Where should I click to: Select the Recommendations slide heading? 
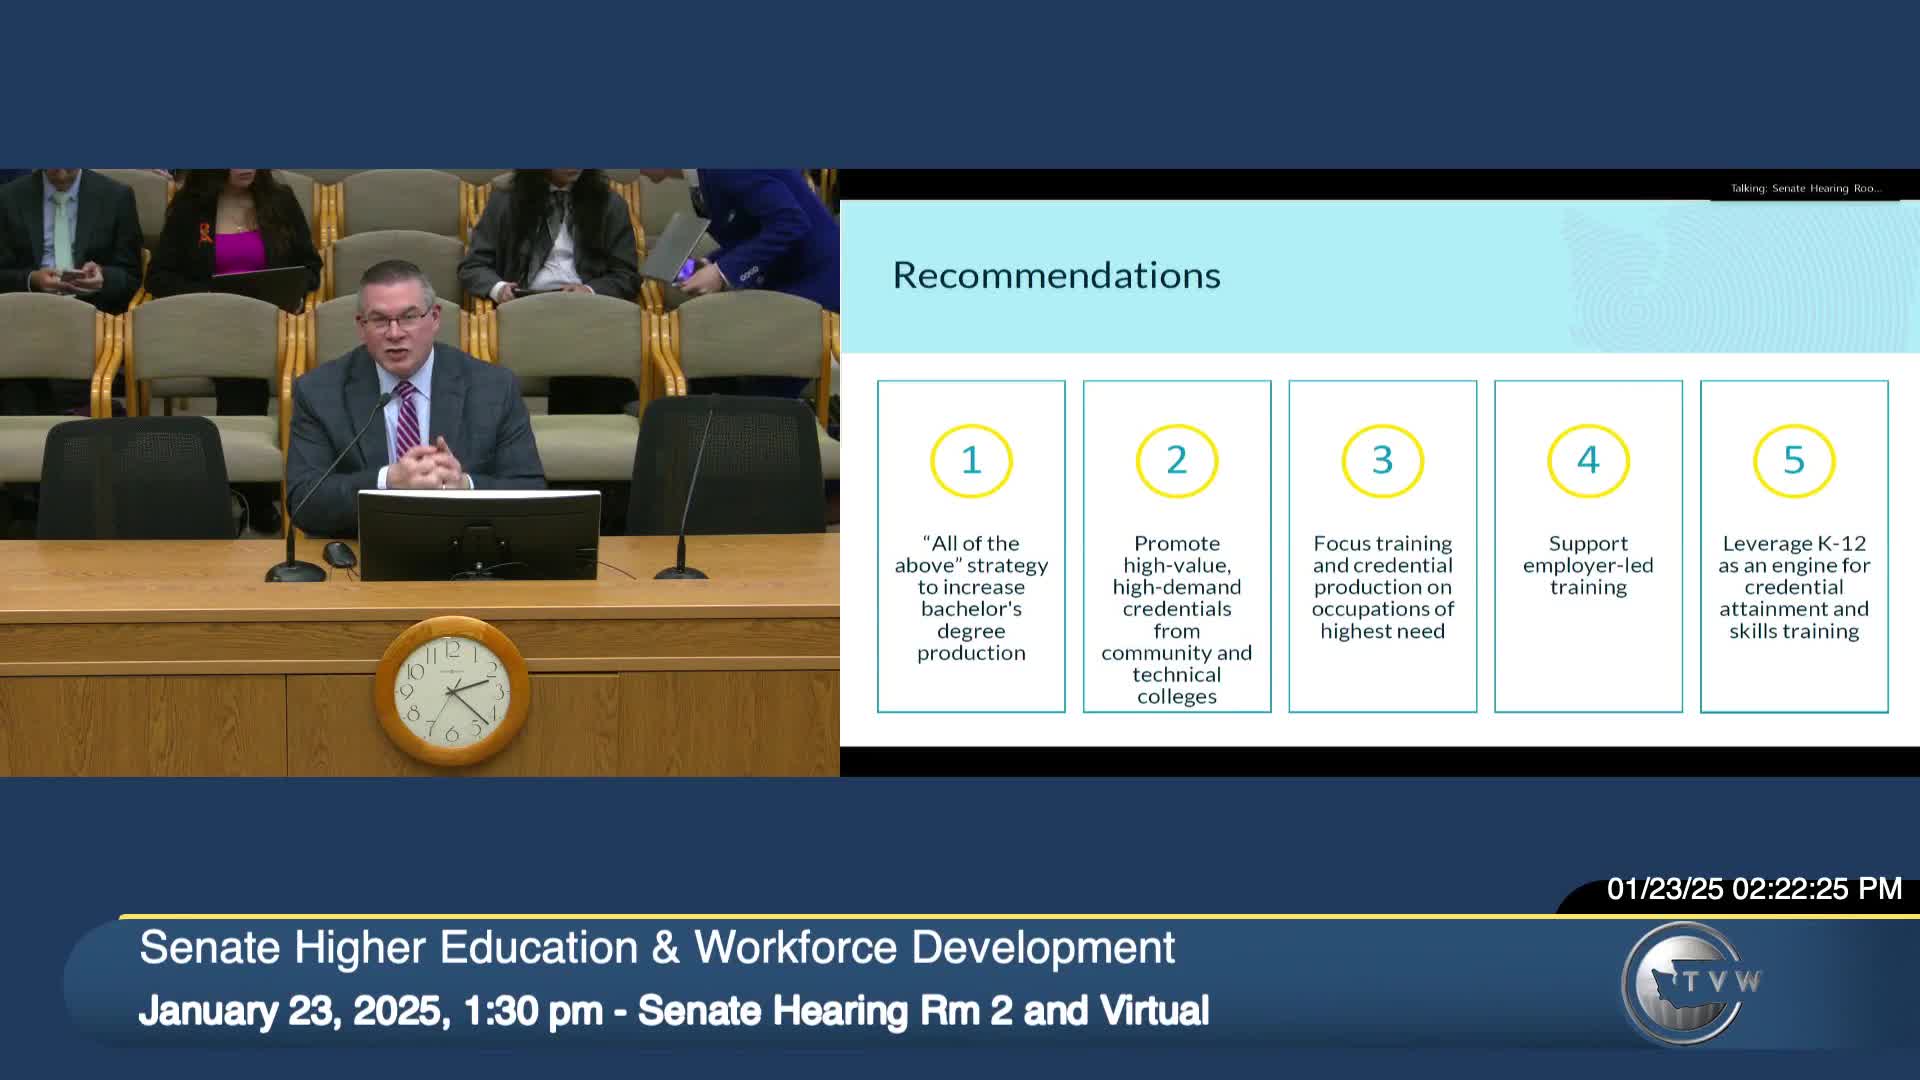(x=1056, y=275)
